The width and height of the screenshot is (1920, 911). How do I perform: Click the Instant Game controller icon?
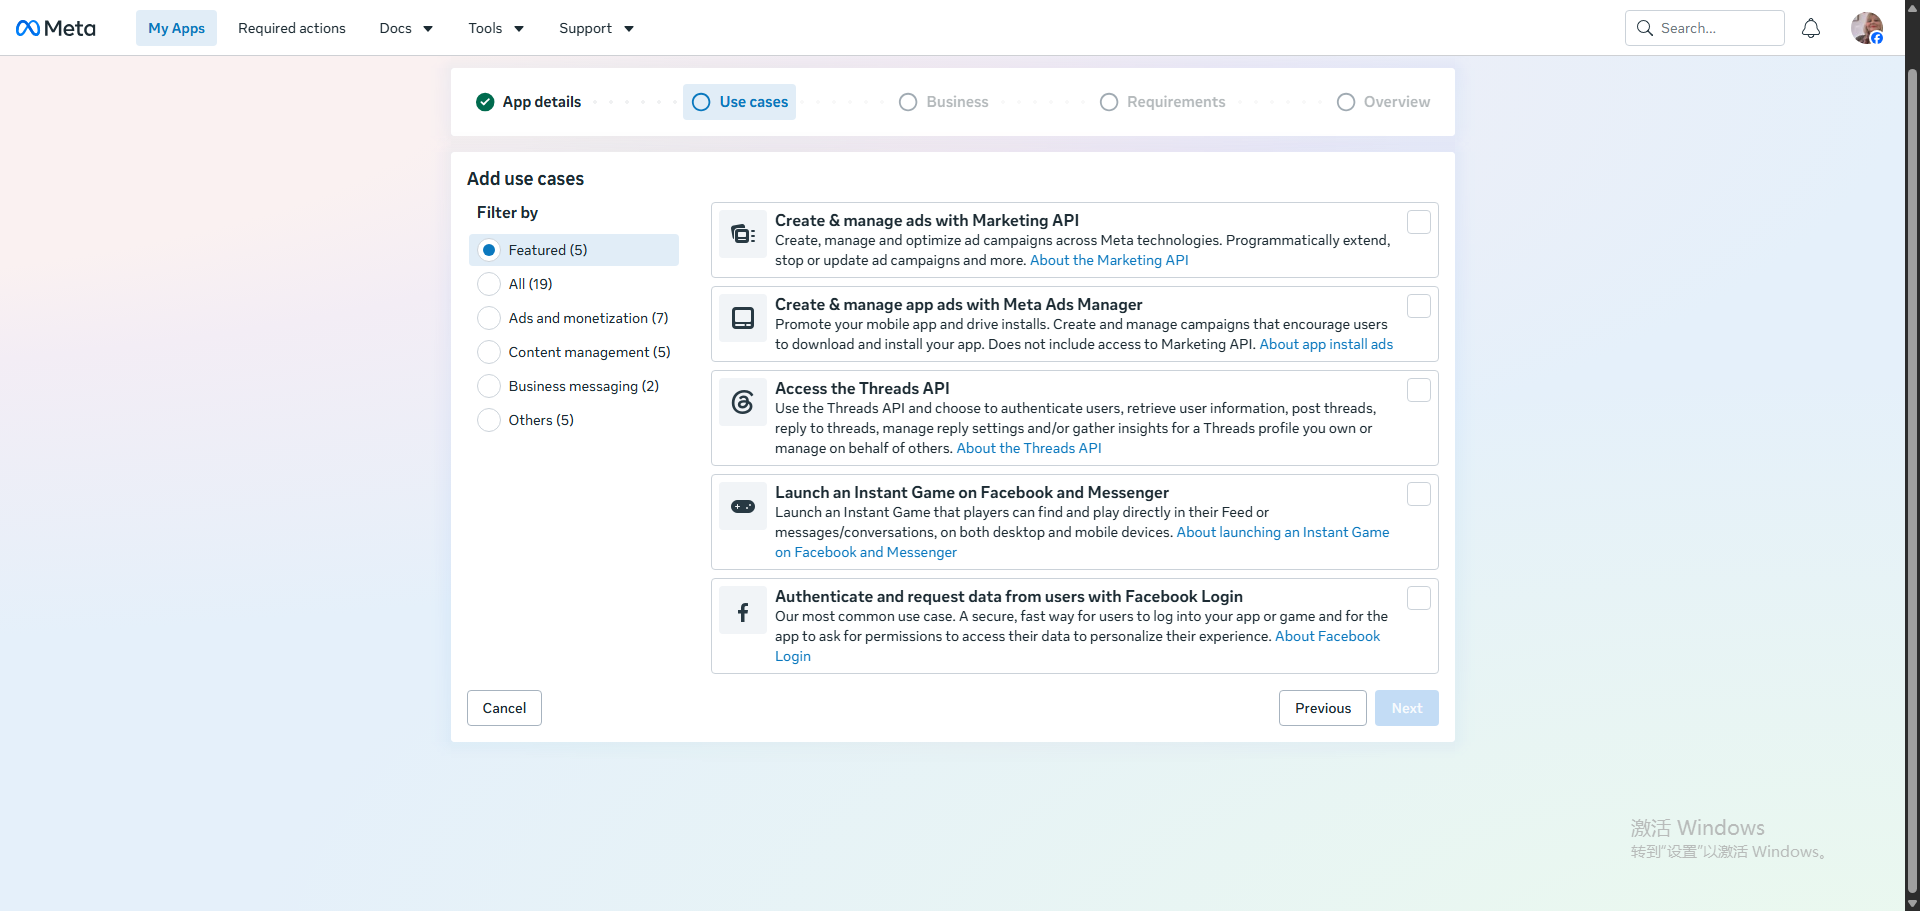tap(743, 506)
